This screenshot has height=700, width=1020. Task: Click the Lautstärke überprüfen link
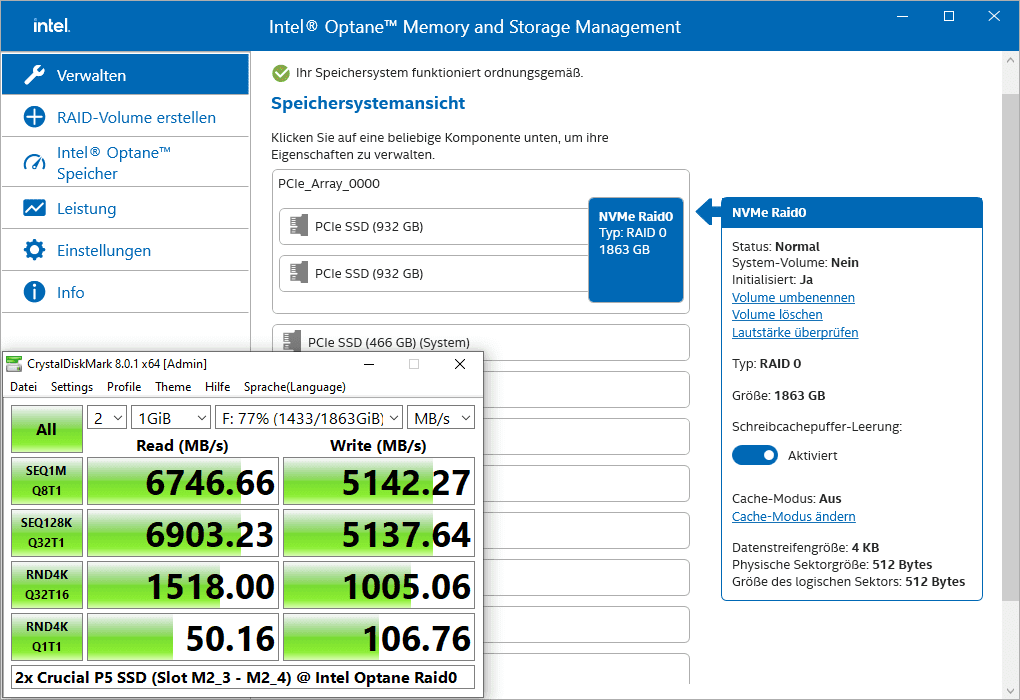[795, 332]
